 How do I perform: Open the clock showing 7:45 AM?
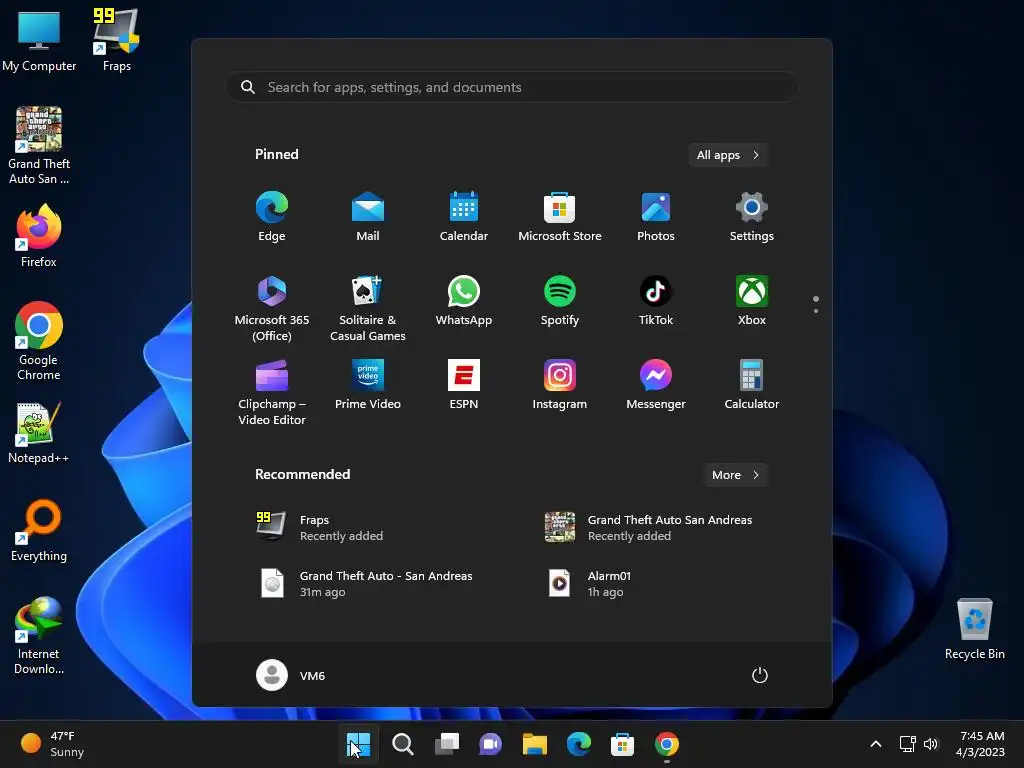[980, 744]
